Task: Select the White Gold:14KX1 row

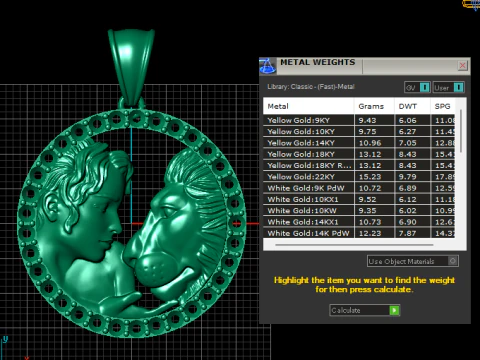Action: pyautogui.click(x=359, y=222)
